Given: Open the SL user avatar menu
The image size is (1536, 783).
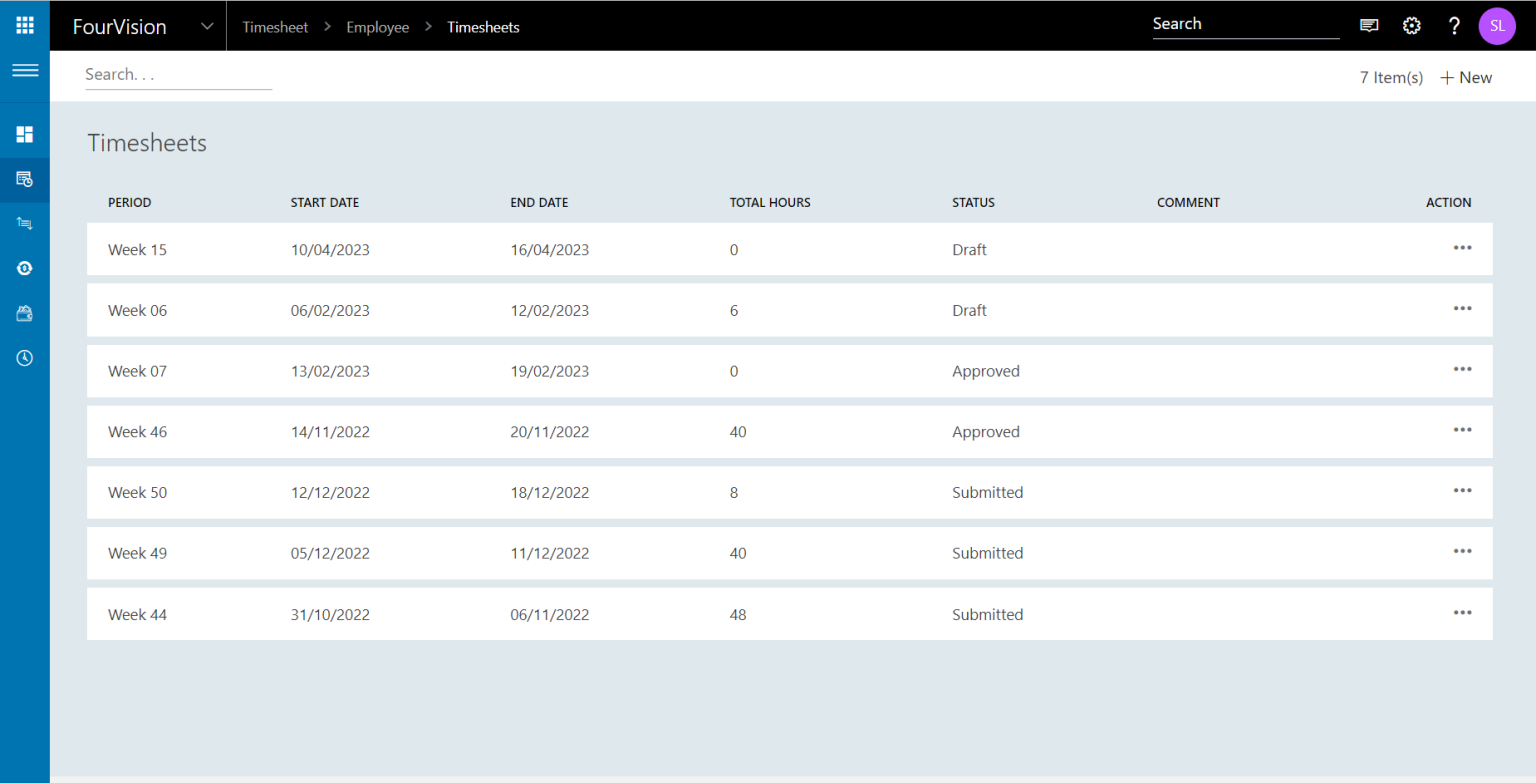Looking at the screenshot, I should click(1497, 25).
